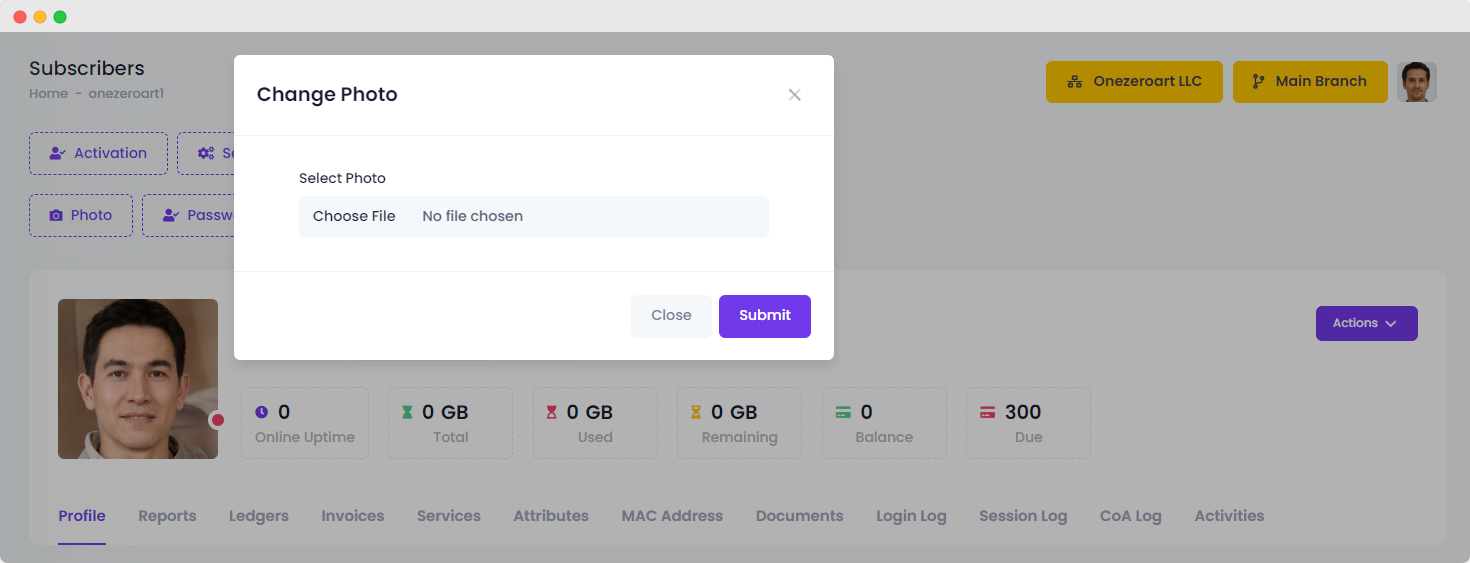Click the red card icon for Due
The width and height of the screenshot is (1470, 563).
pyautogui.click(x=988, y=412)
